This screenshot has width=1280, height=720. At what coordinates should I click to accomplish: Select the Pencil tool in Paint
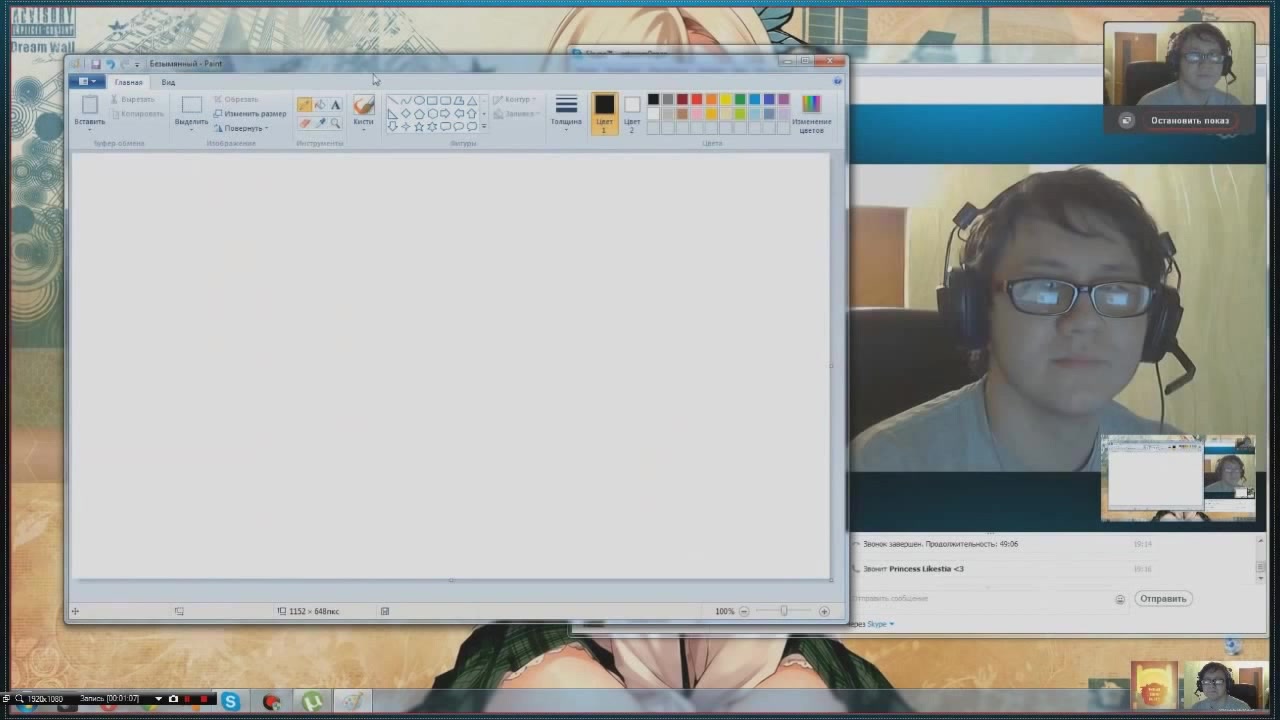point(304,105)
